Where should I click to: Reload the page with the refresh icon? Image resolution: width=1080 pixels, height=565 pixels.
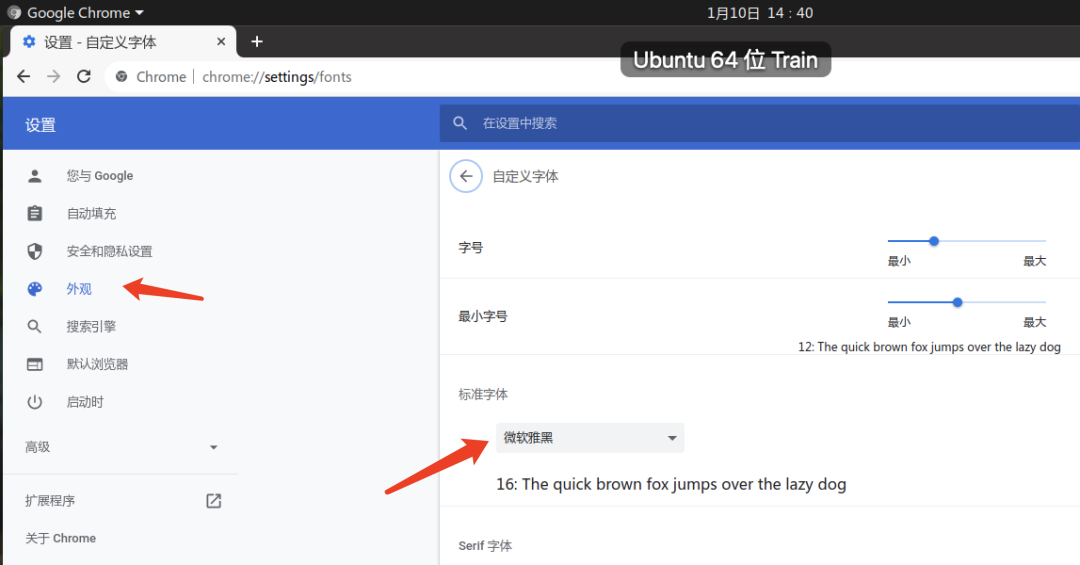[x=84, y=76]
